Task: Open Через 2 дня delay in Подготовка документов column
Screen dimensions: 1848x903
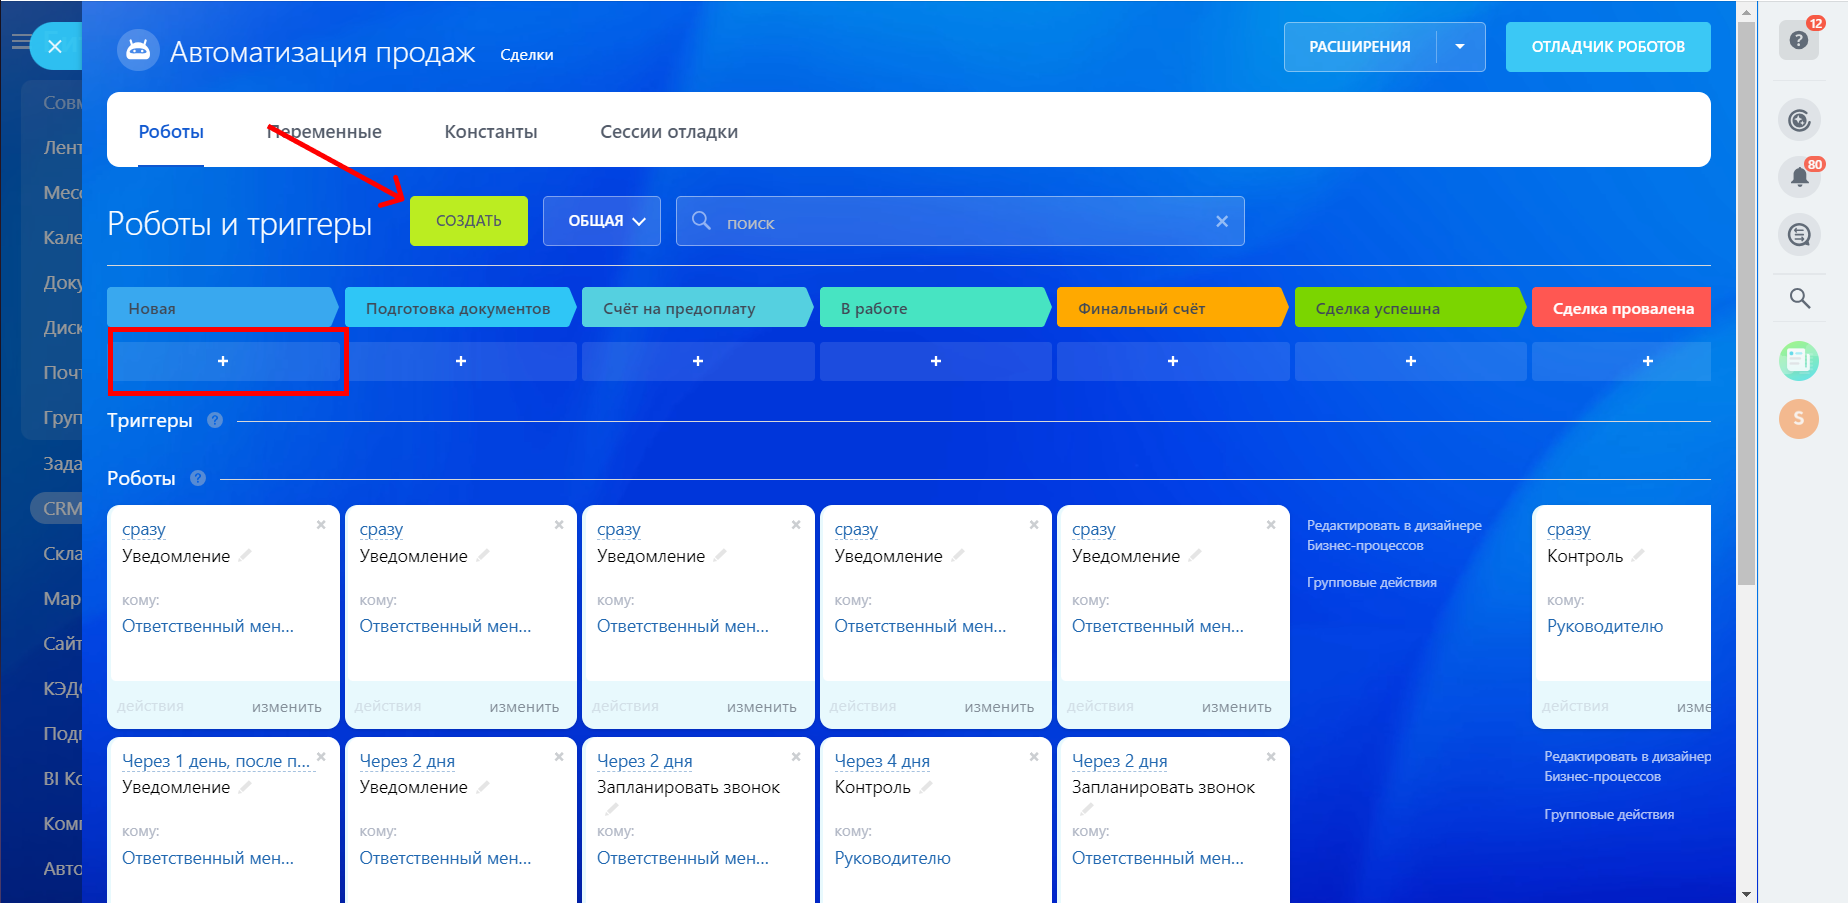Action: click(x=407, y=761)
